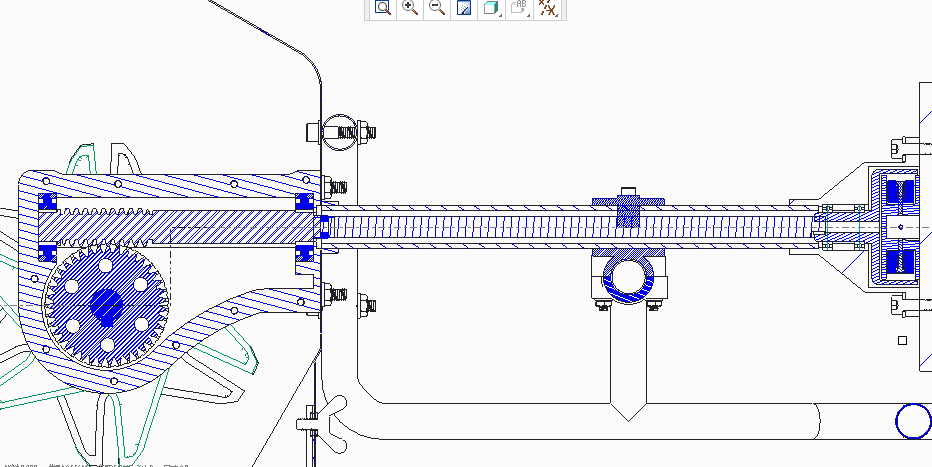Select the small square marker near the right edge

pos(902,340)
